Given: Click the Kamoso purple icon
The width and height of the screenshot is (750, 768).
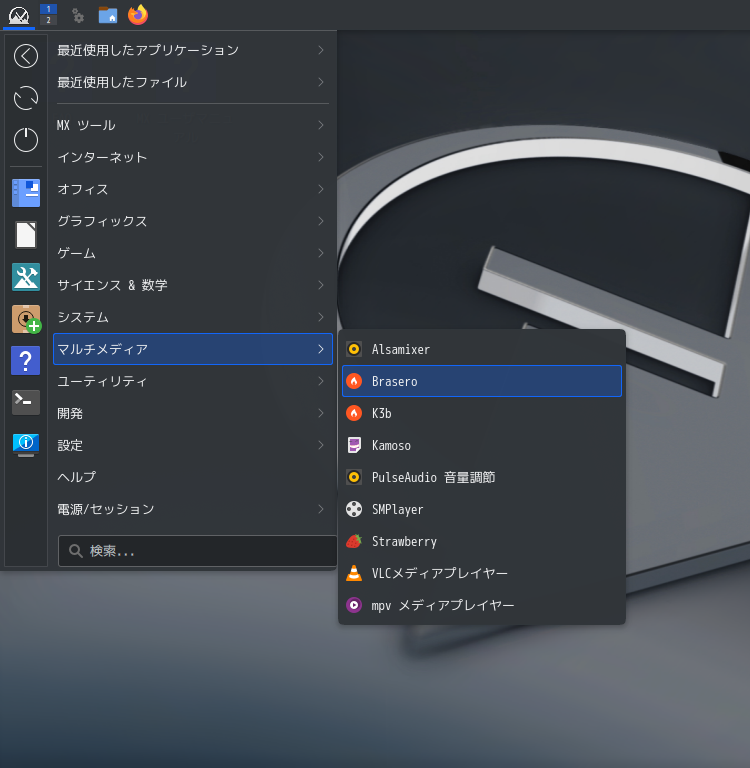Looking at the screenshot, I should 354,445.
